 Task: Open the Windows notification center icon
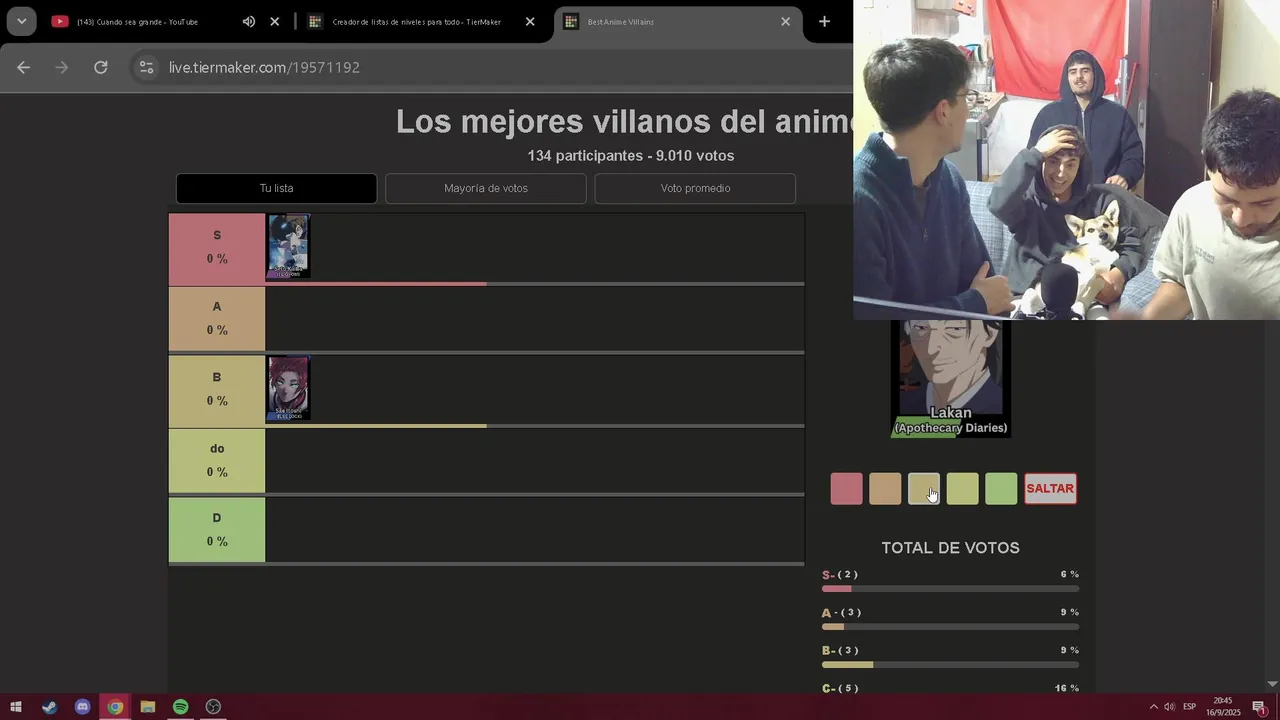click(x=1259, y=707)
